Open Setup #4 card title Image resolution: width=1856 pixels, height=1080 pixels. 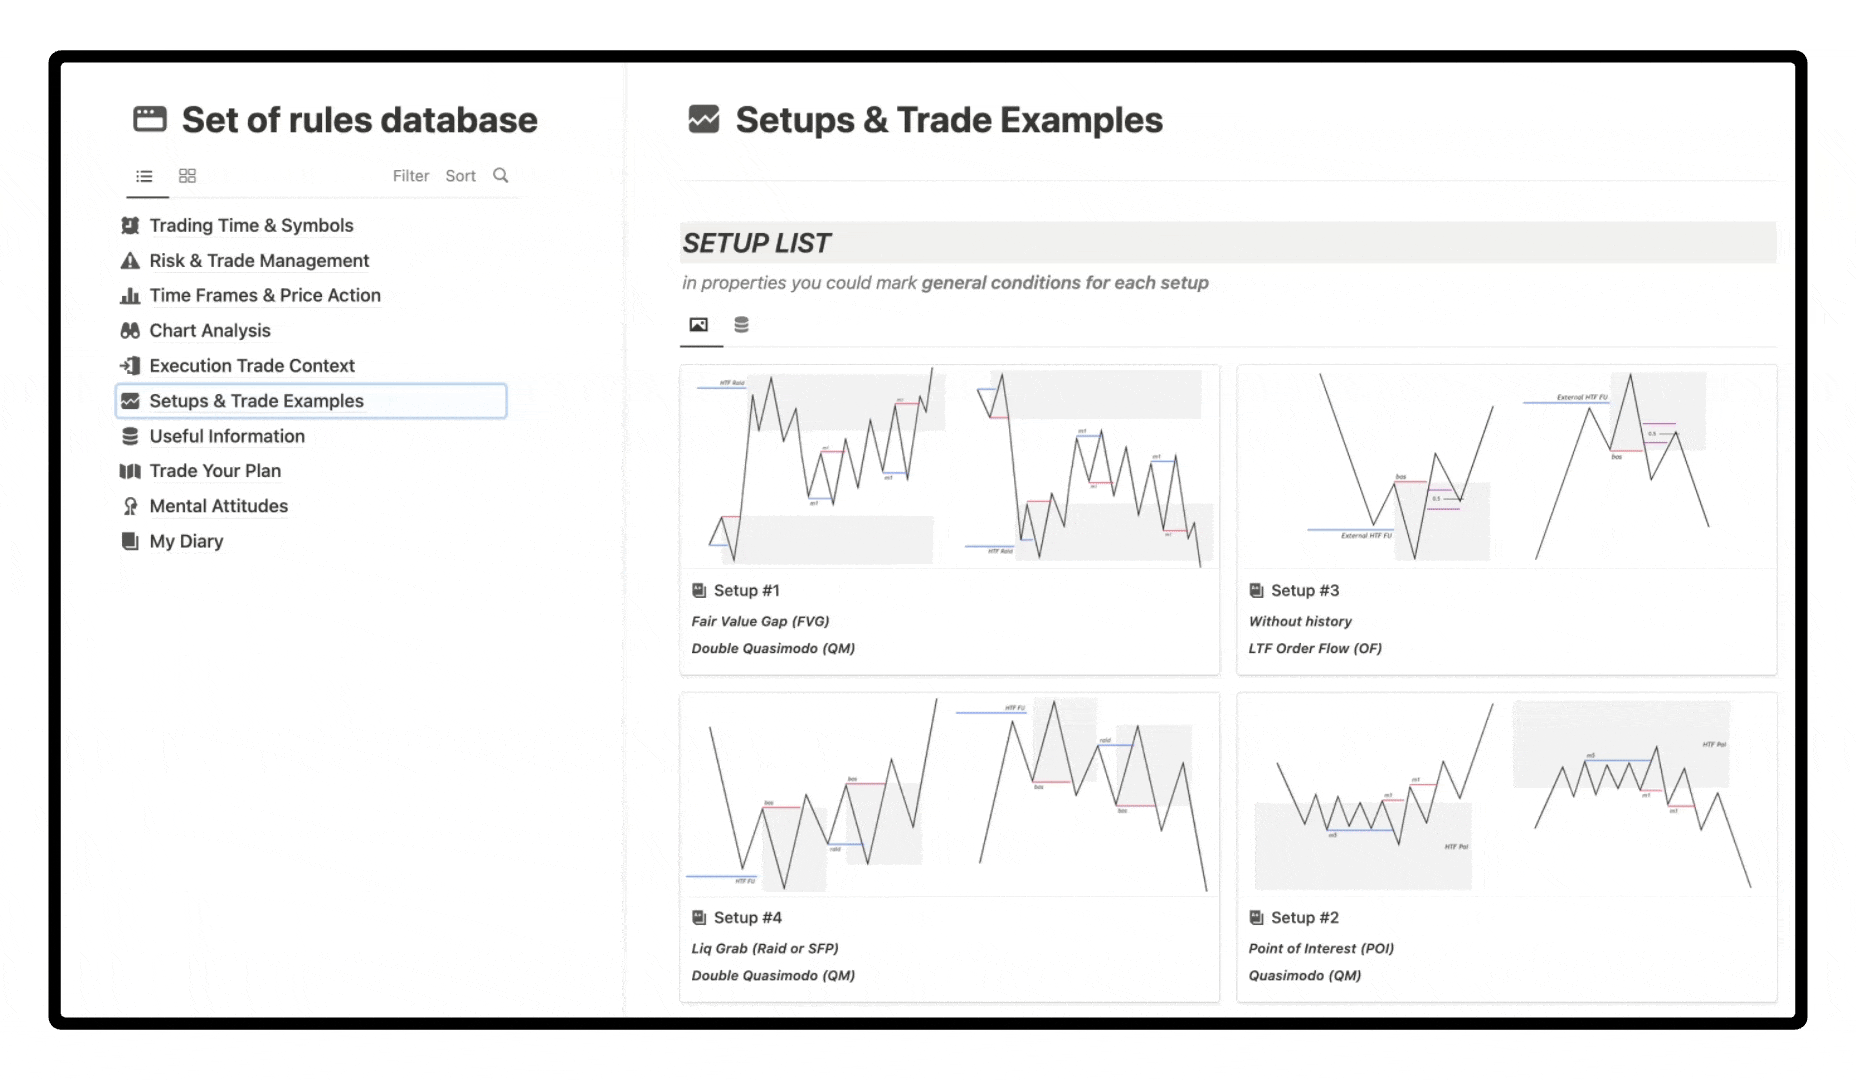click(x=748, y=918)
